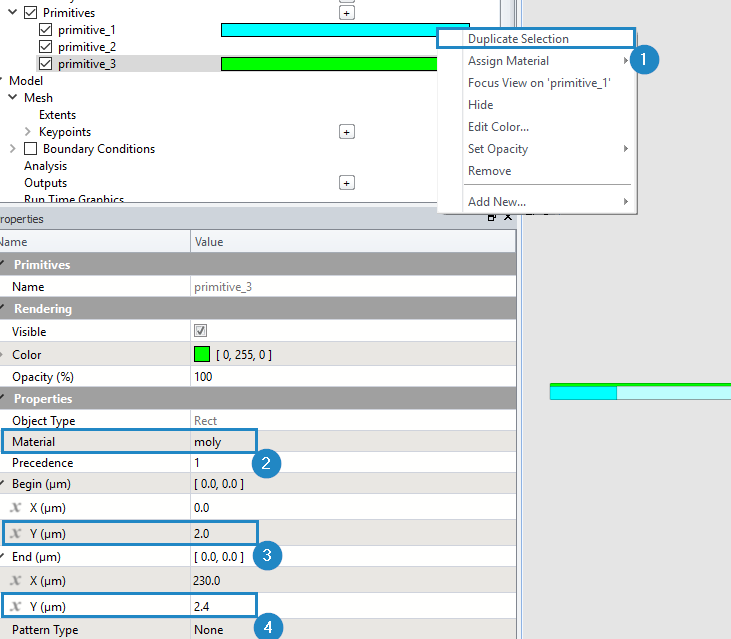Select the Analysis tree item
731x639 pixels.
click(x=46, y=166)
